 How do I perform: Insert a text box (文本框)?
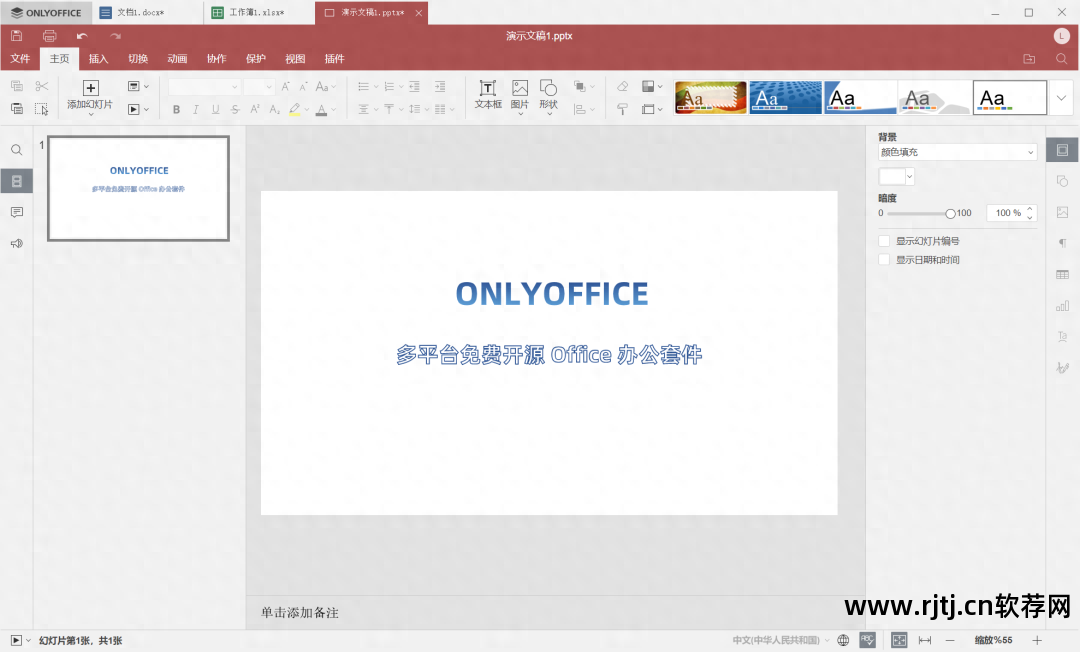pyautogui.click(x=488, y=94)
